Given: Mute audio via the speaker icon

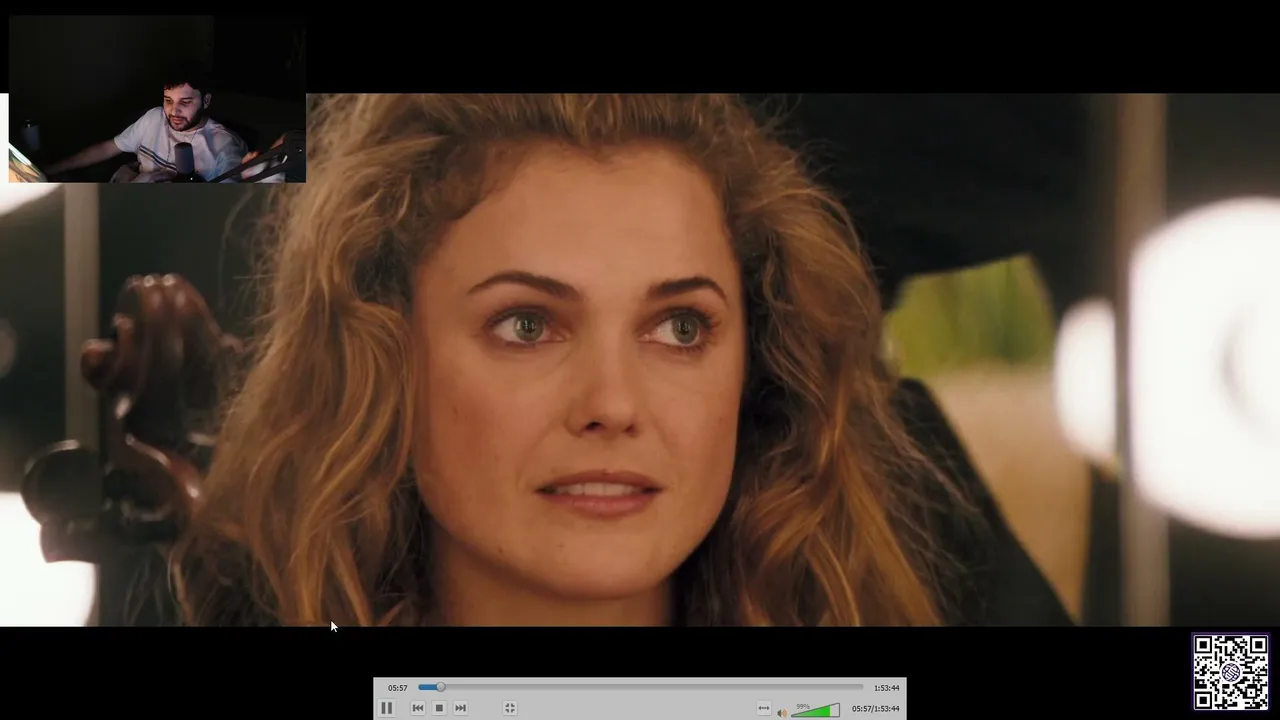Looking at the screenshot, I should (782, 711).
